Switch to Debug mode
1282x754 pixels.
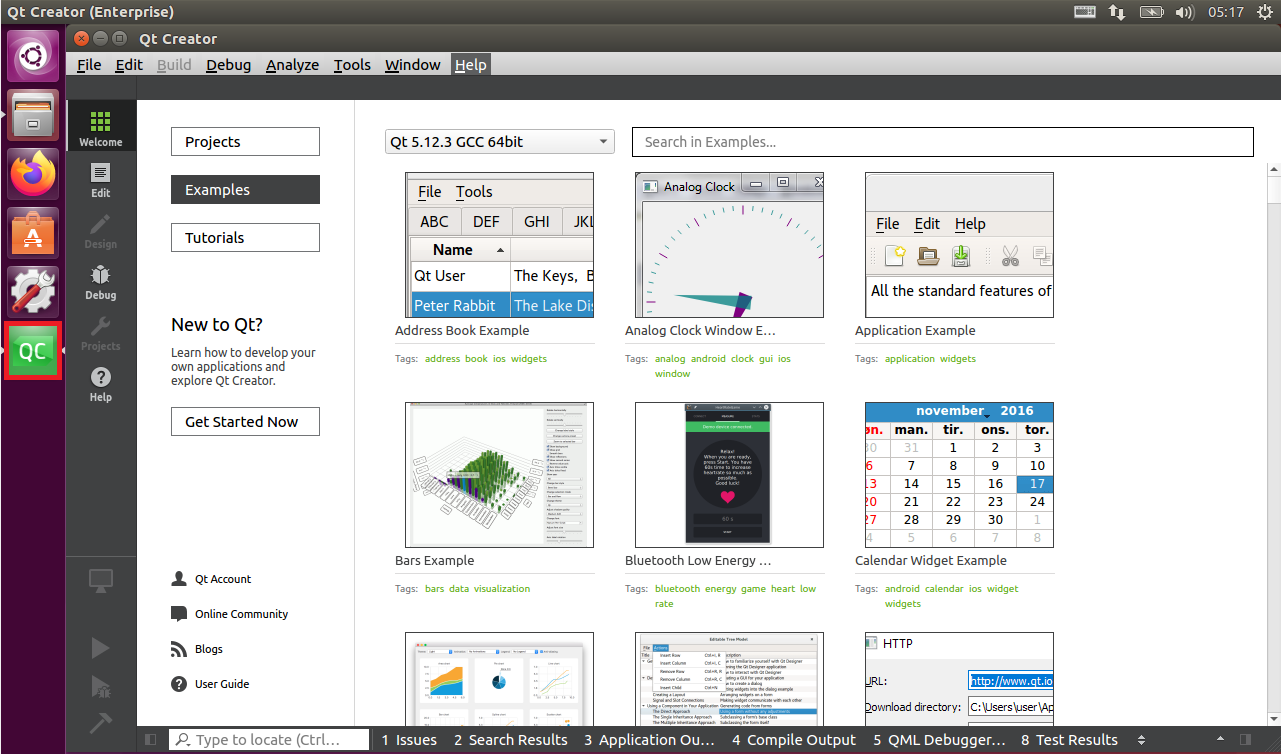tap(101, 282)
